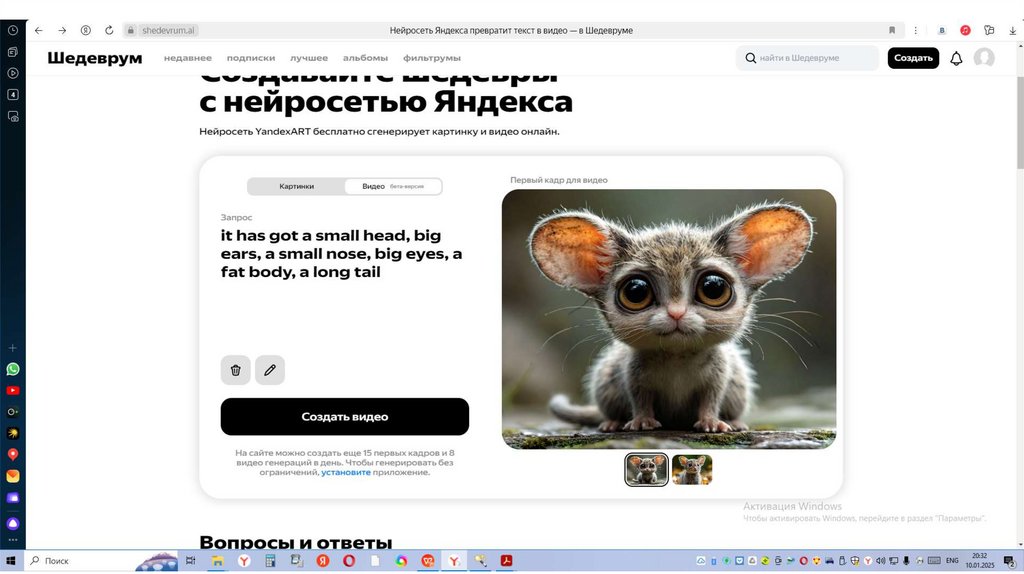Open the фильтрумы section

432,58
